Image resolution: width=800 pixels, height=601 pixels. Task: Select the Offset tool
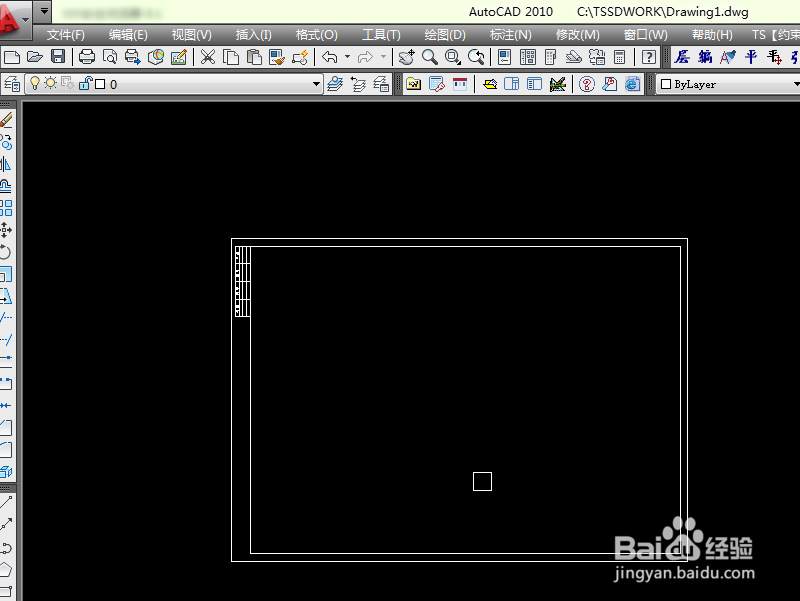click(6, 186)
